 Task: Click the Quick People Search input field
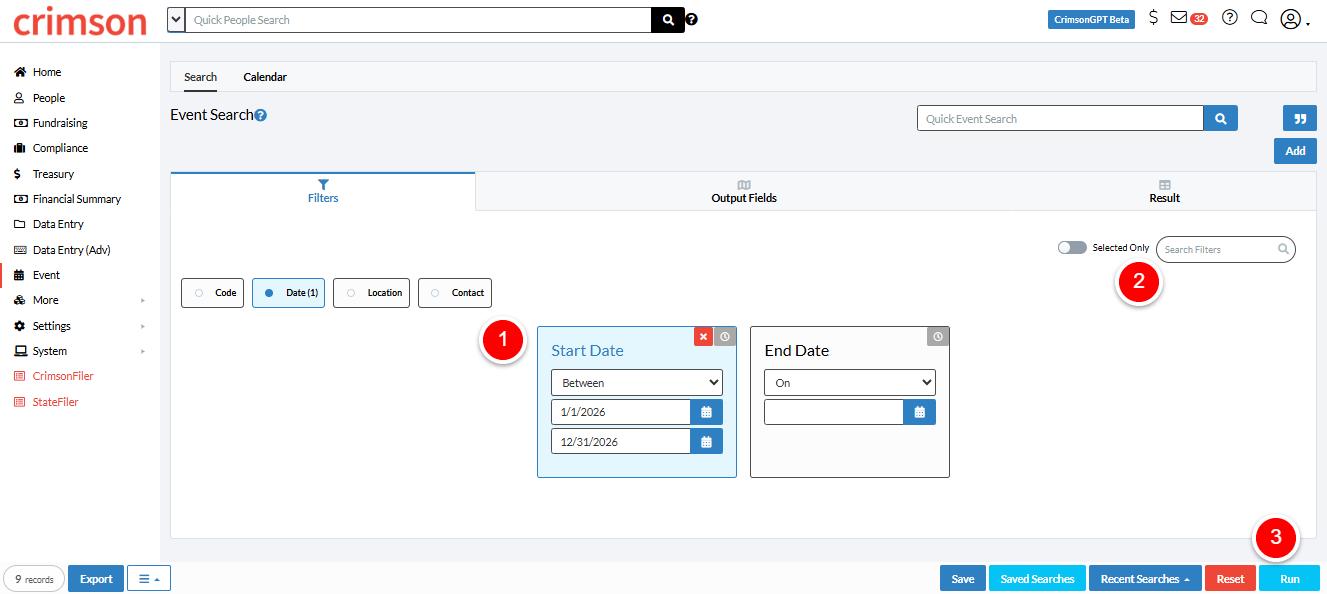[x=418, y=20]
